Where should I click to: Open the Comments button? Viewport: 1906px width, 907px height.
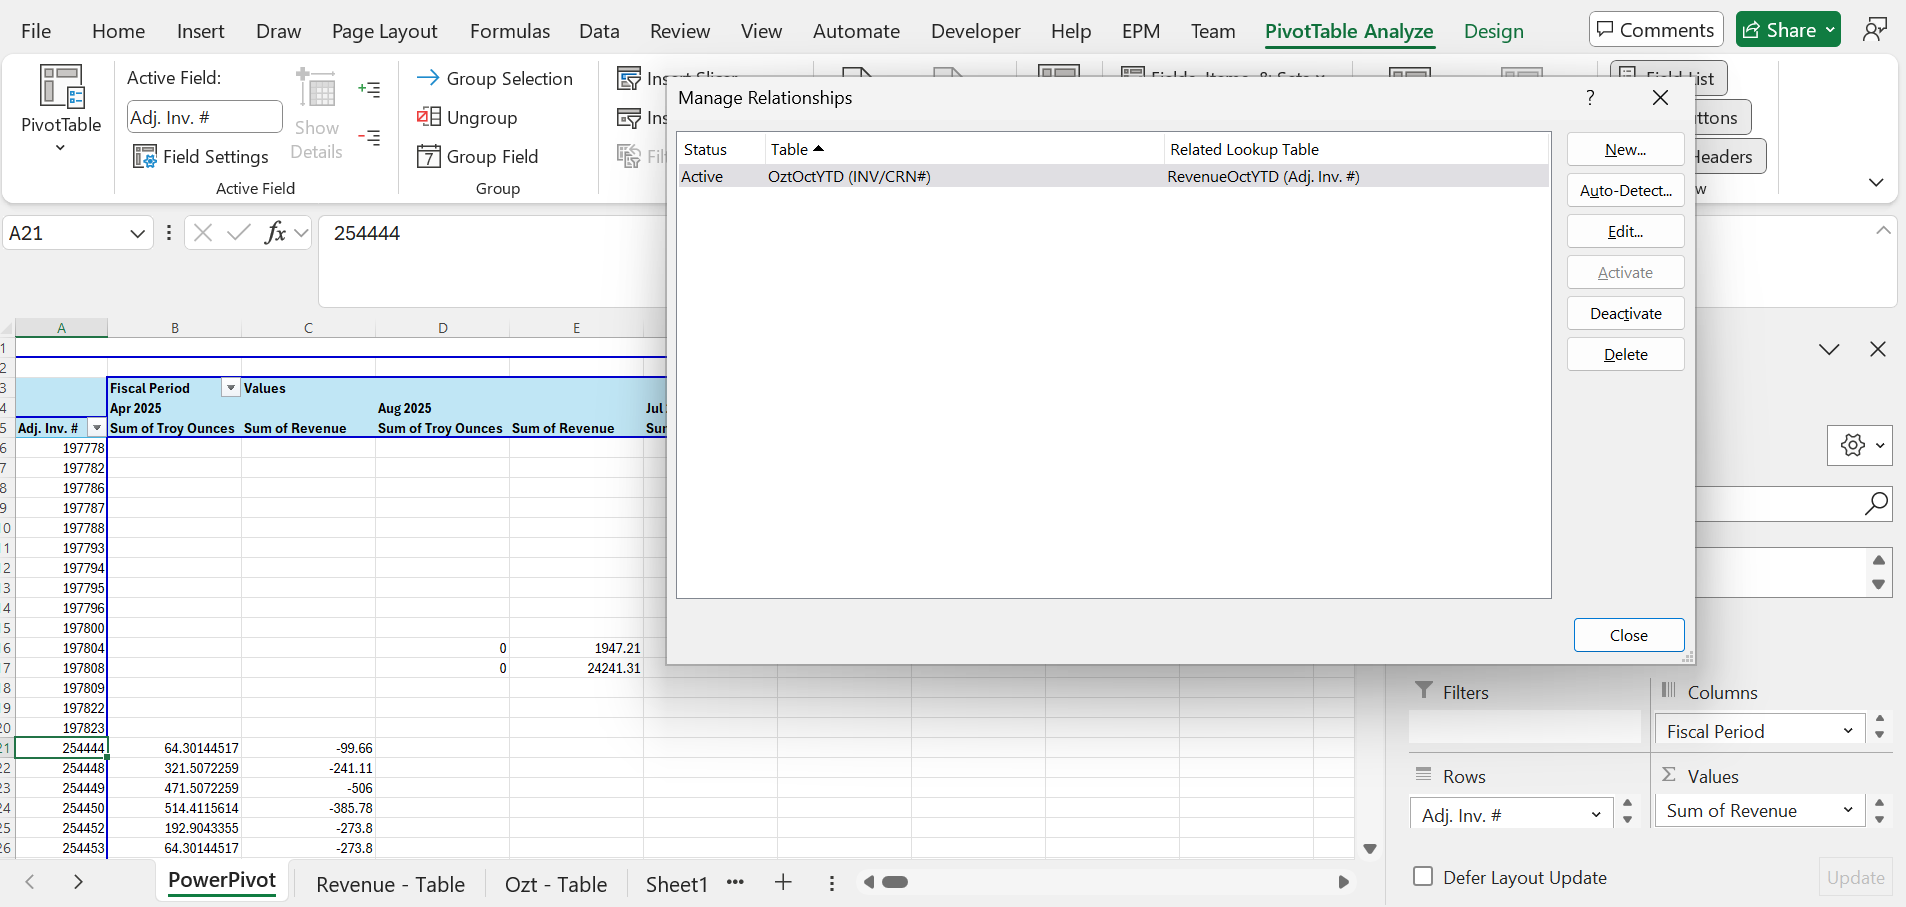tap(1656, 30)
